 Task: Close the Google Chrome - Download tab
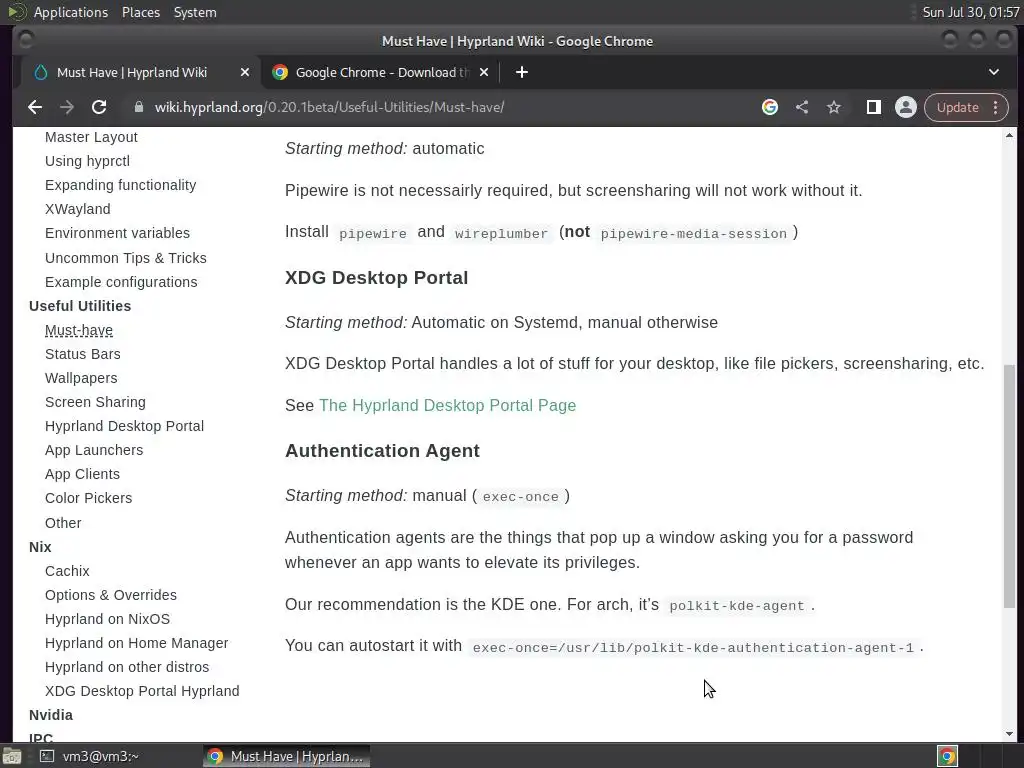pyautogui.click(x=484, y=72)
